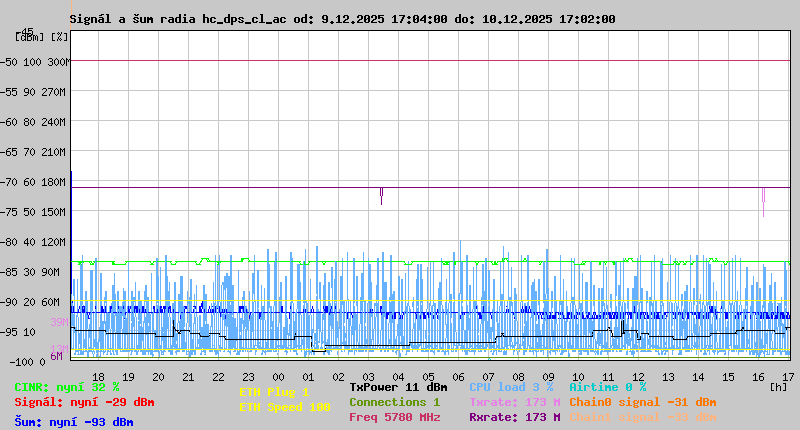
Task: Click the "03" hour label on x-axis
Action: [x=368, y=377]
